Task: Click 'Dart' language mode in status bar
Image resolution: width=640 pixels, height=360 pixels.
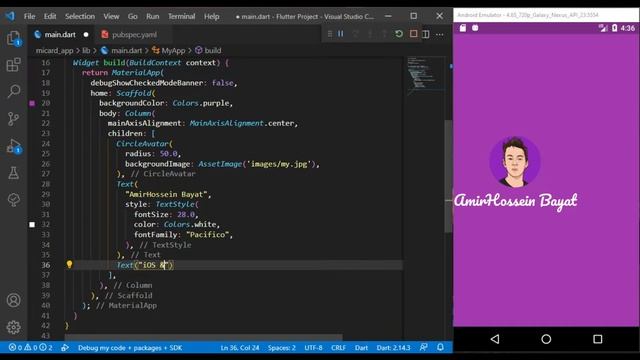Action: click(x=361, y=348)
